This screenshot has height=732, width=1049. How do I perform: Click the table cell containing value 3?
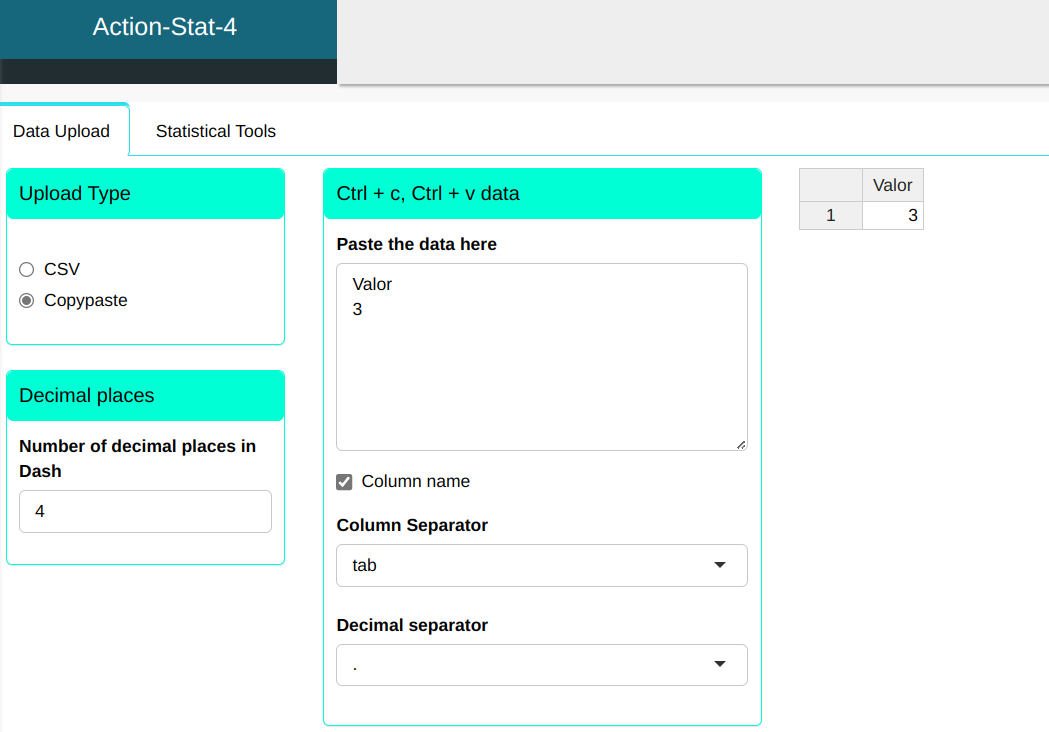click(x=892, y=215)
